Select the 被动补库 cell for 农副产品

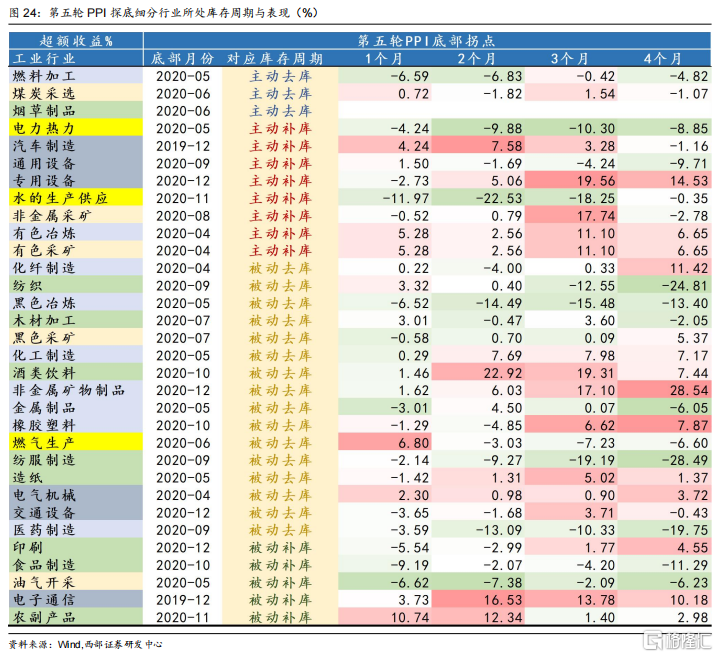click(x=280, y=617)
